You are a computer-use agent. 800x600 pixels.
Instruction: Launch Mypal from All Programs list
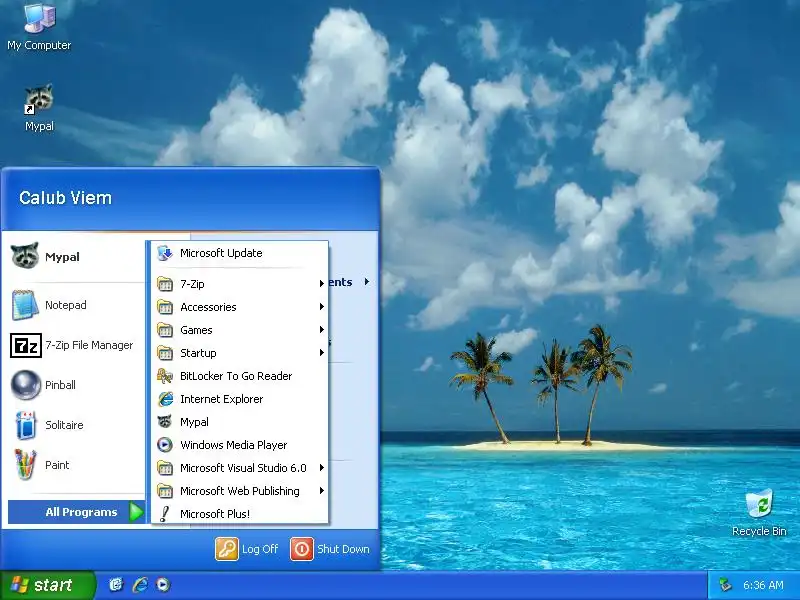click(x=240, y=422)
